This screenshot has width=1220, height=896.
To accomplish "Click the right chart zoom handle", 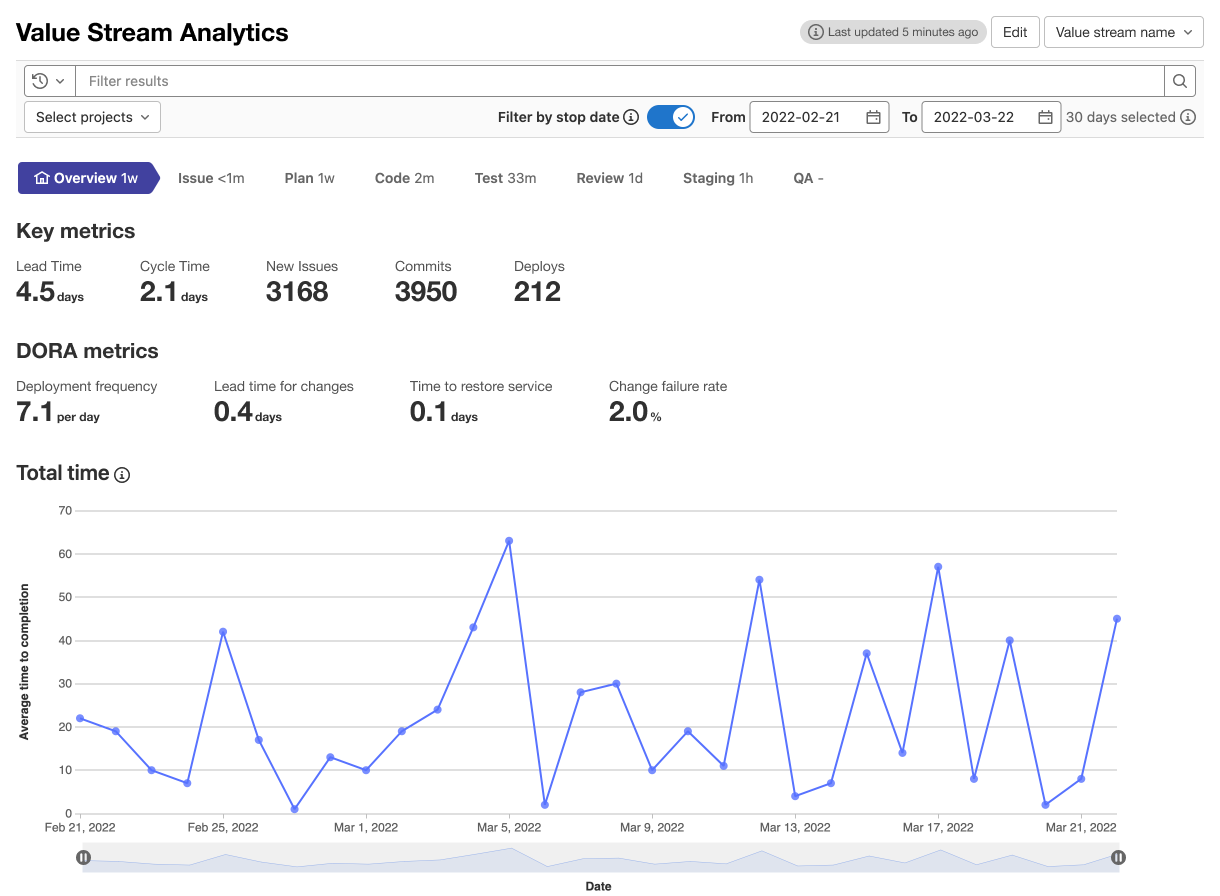I will 1118,857.
